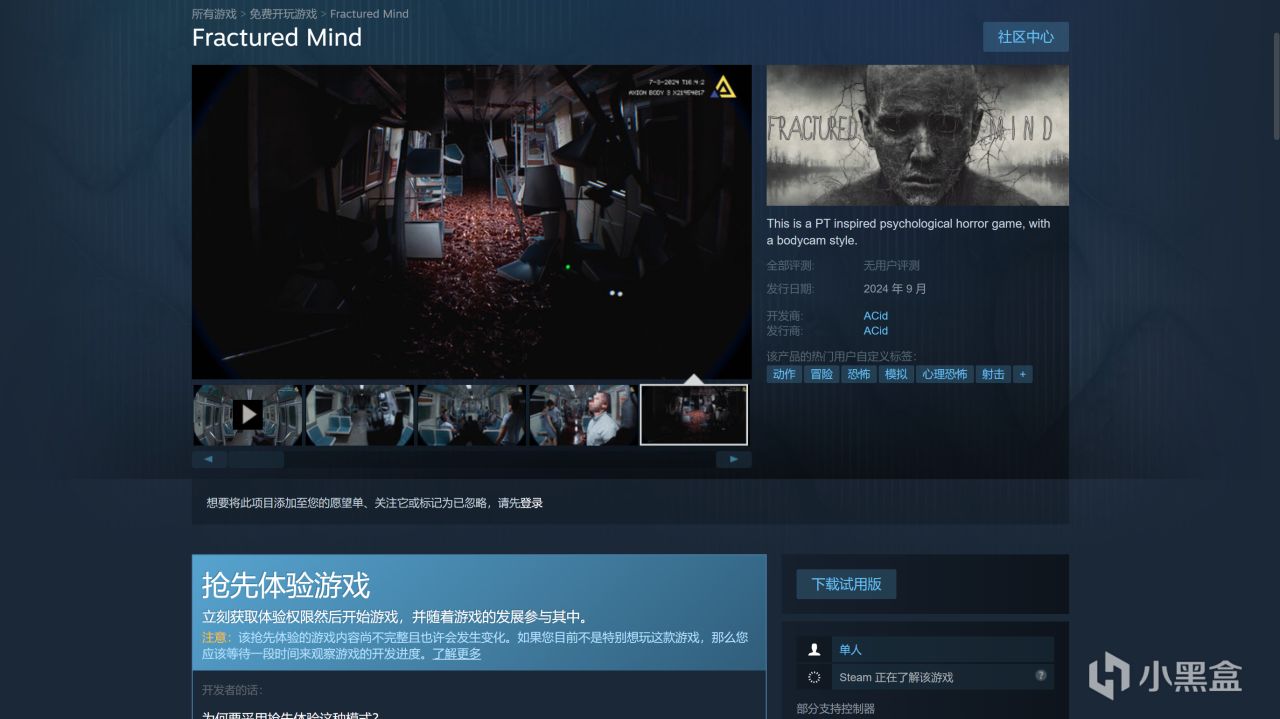Click the left arrow of the thumbnail strip
The height and width of the screenshot is (719, 1280).
(209, 460)
